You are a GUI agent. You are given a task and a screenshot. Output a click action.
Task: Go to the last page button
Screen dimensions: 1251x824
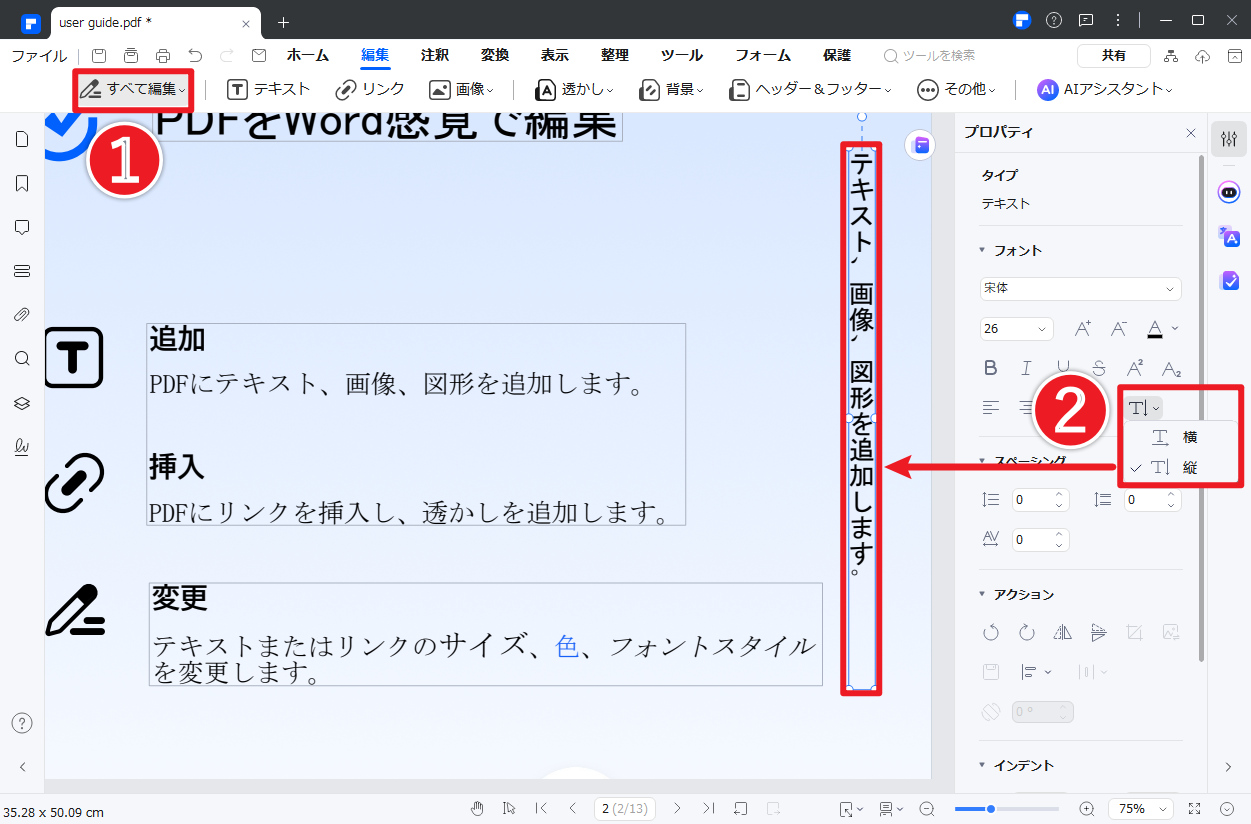(709, 808)
